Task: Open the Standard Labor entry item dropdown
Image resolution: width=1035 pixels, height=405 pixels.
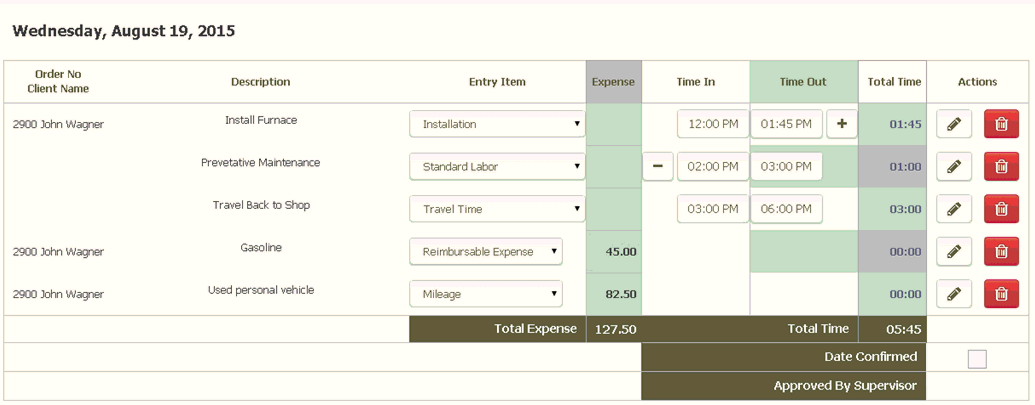Action: click(x=497, y=166)
